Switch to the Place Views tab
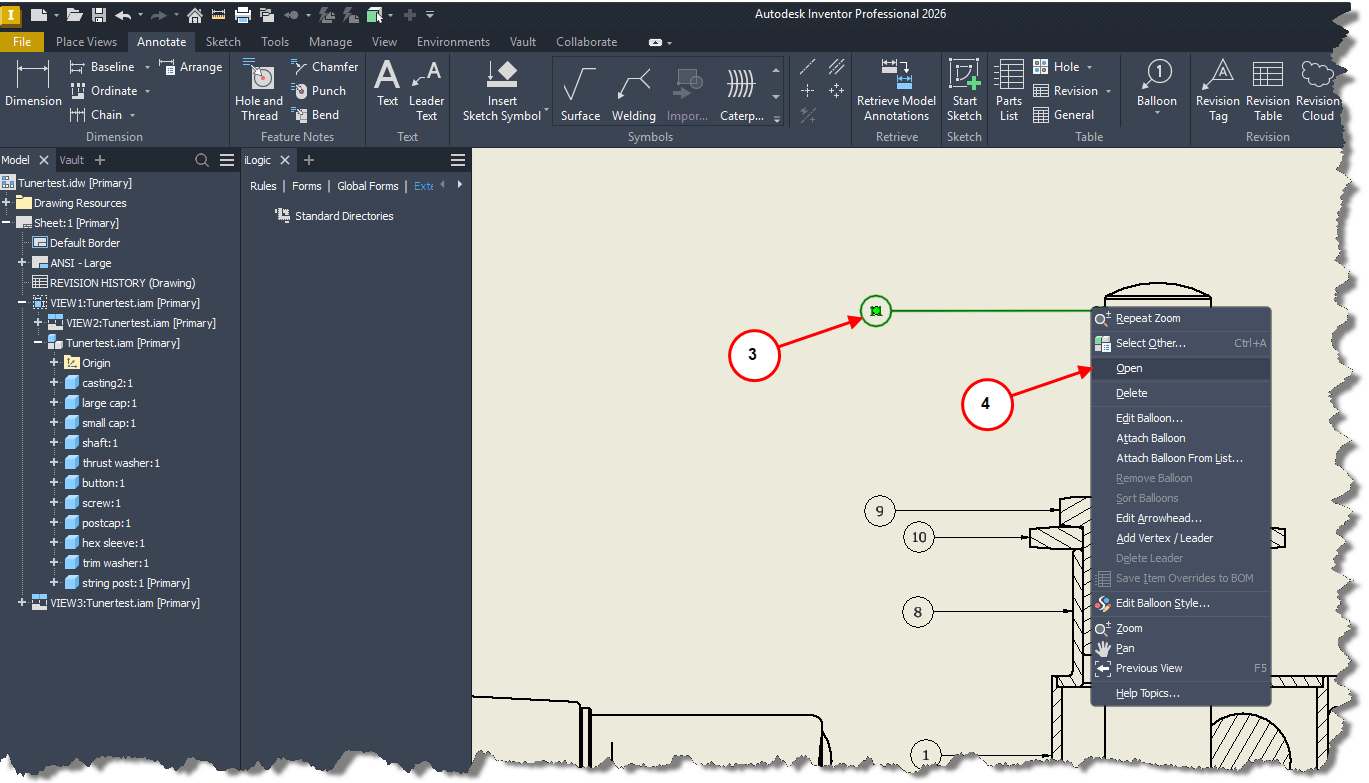Screen dimensions: 1369x783 click(x=86, y=42)
